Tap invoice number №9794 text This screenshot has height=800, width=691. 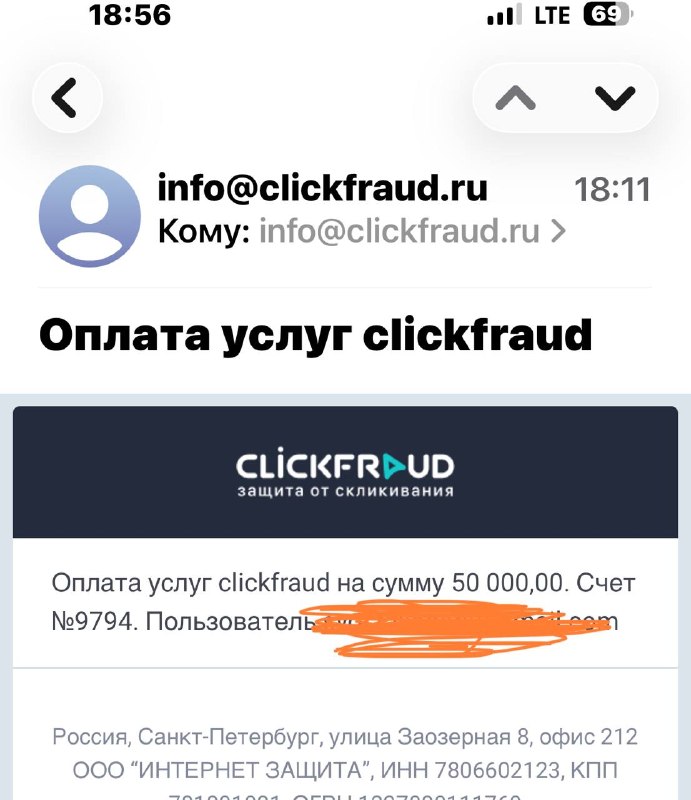[94, 621]
